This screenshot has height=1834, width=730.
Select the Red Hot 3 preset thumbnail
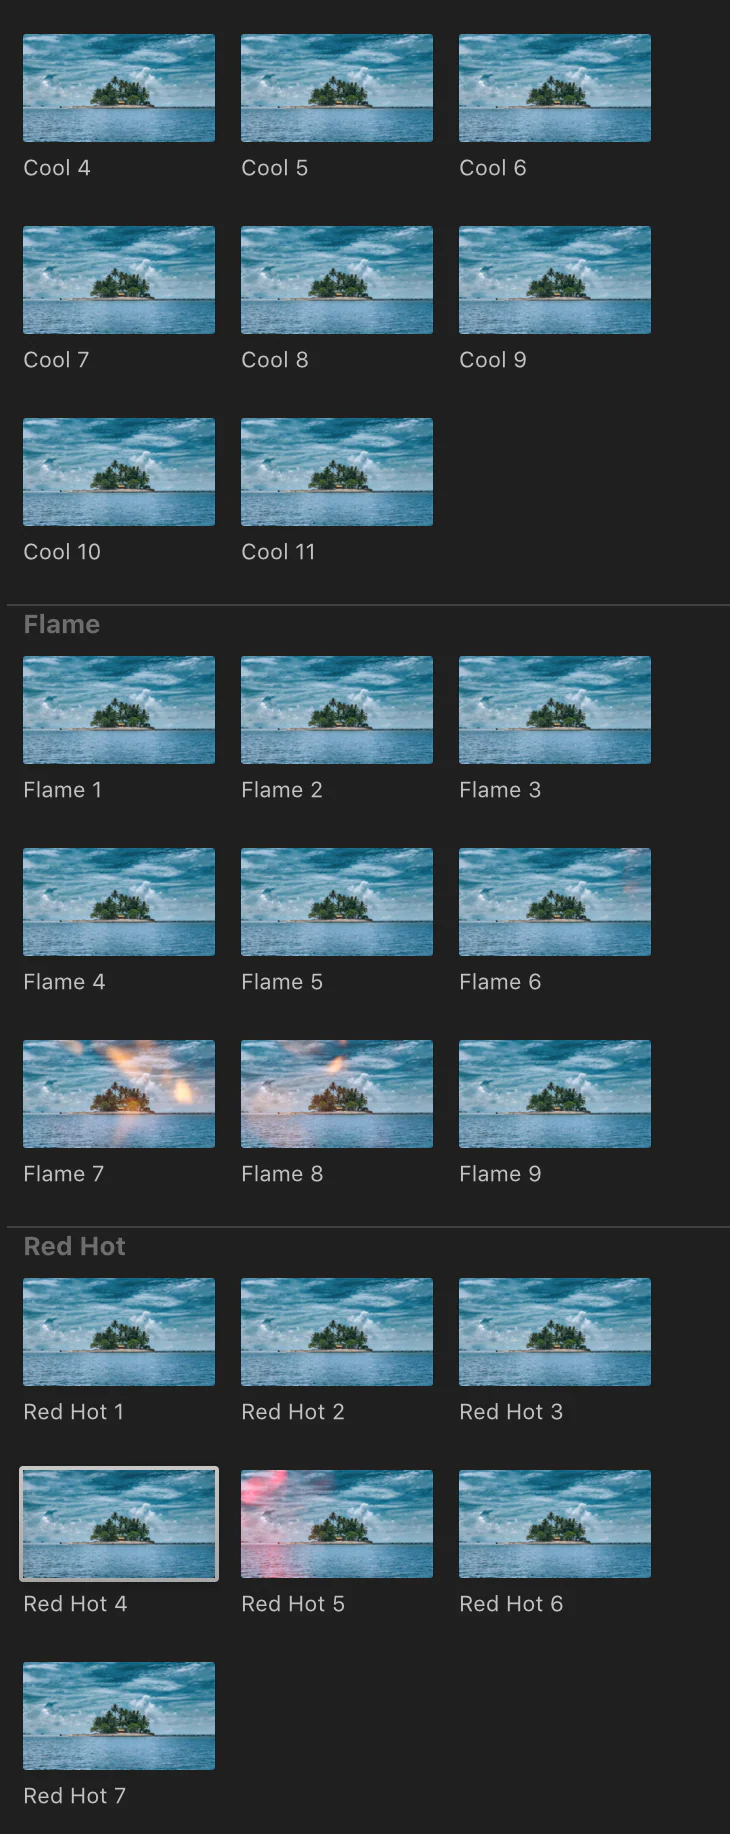555,1332
